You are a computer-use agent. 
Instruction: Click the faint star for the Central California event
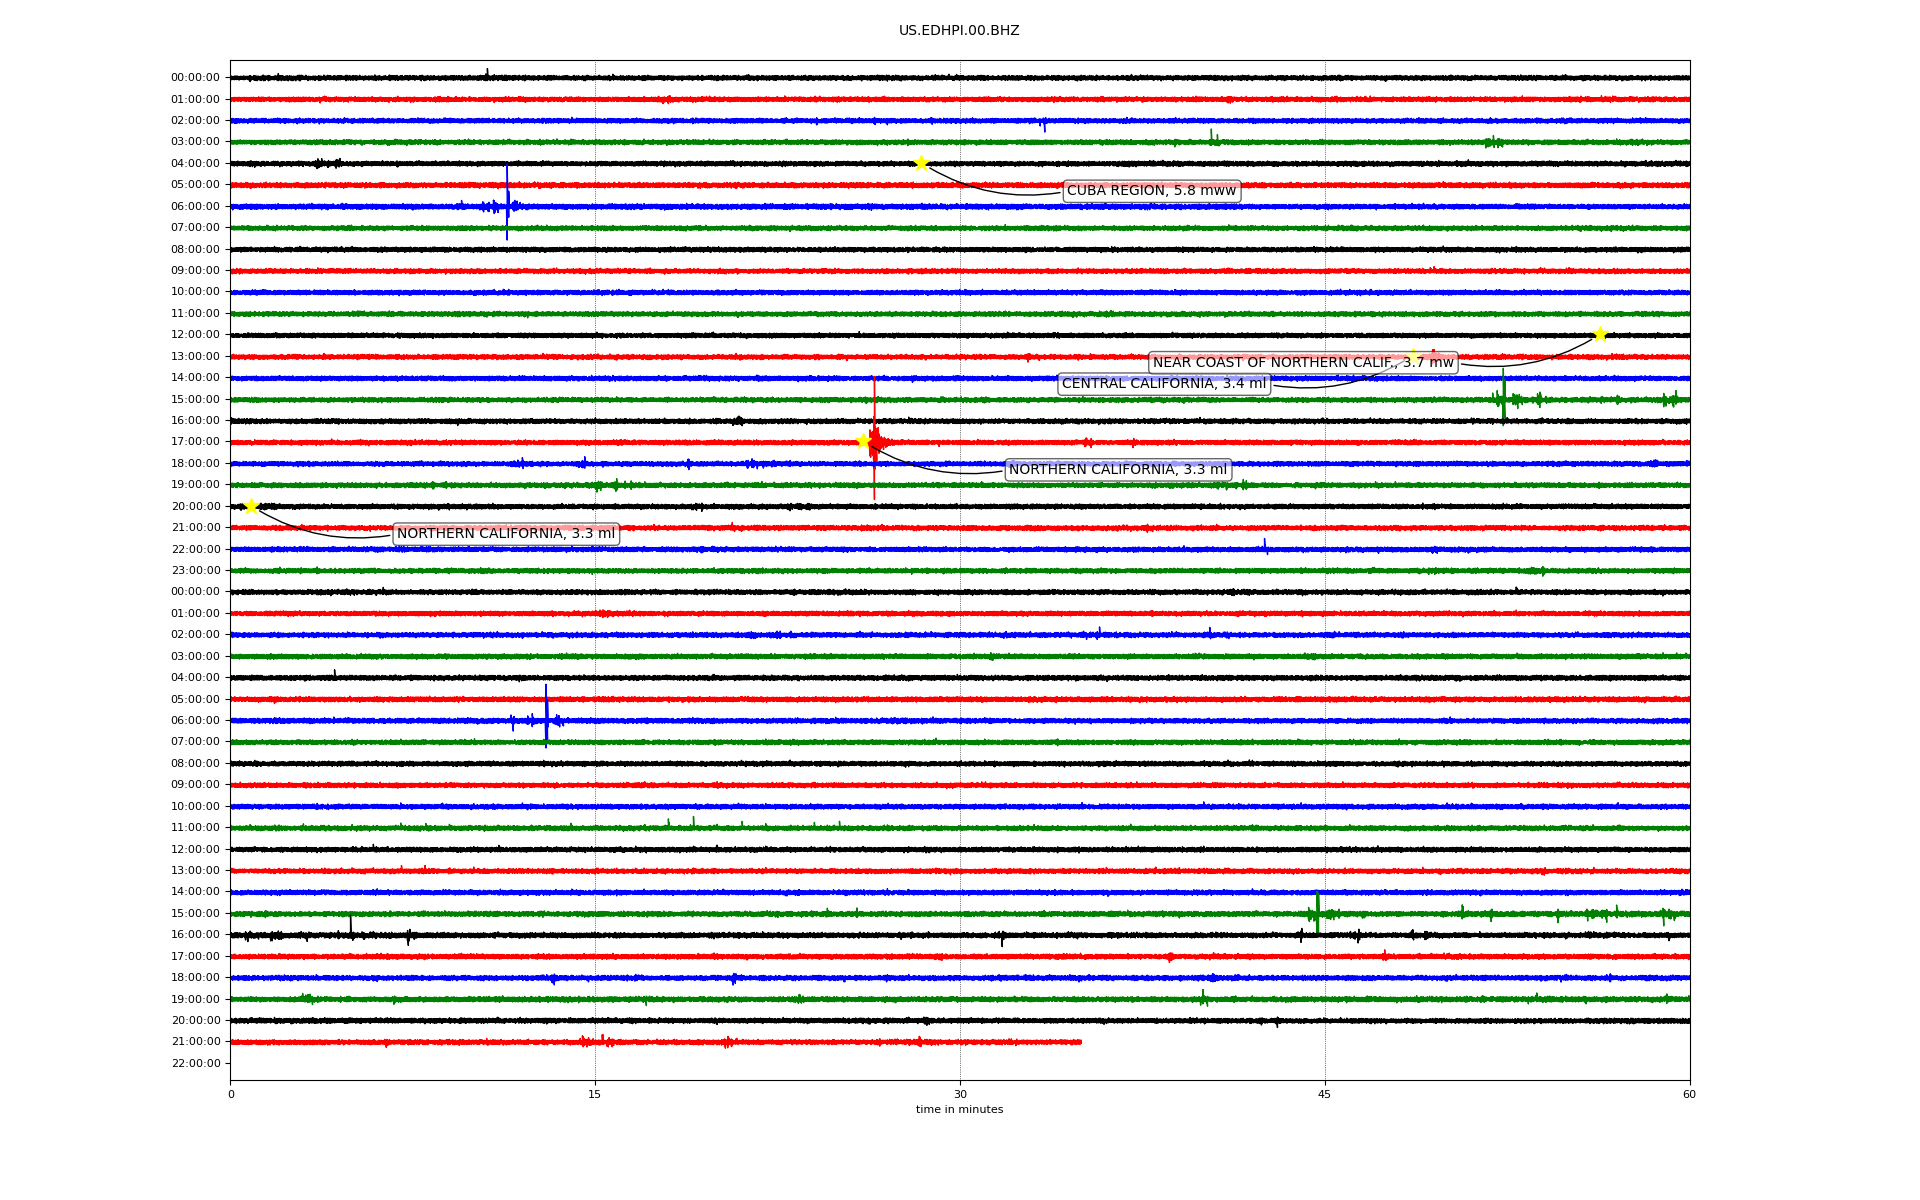(1413, 355)
